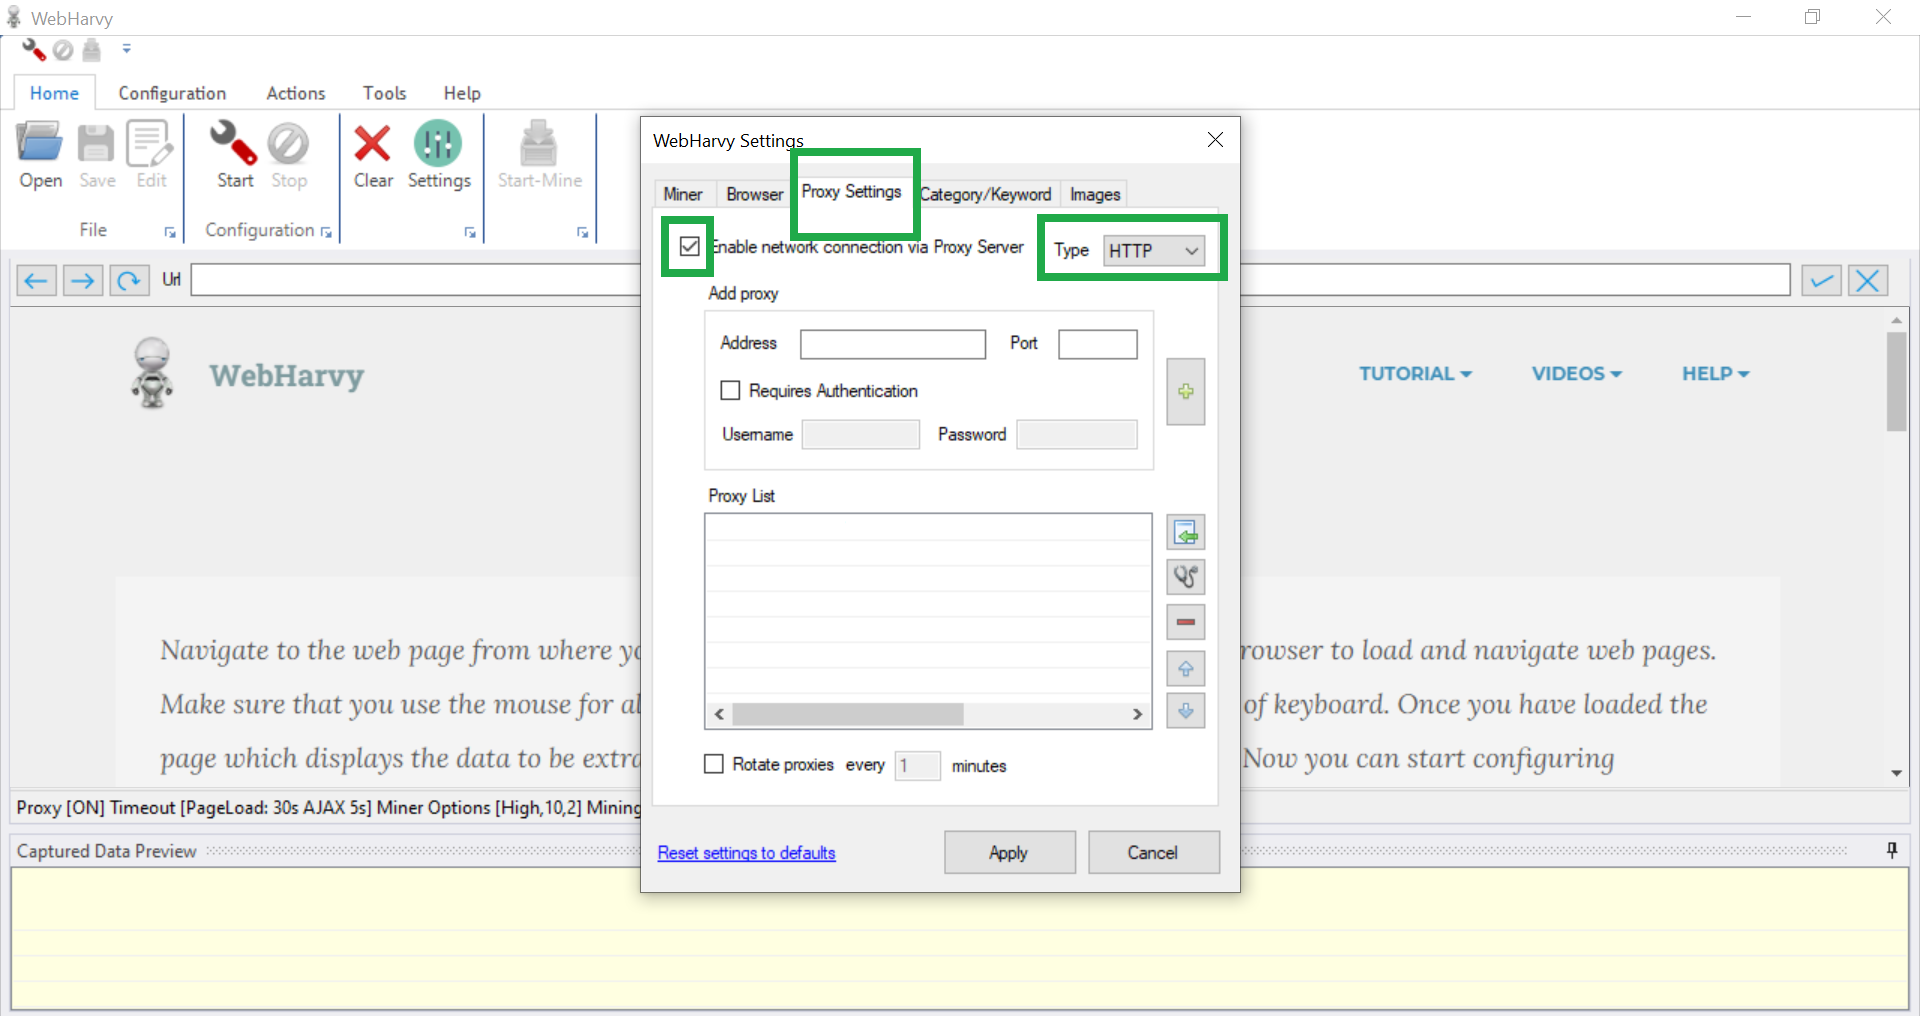1920x1016 pixels.
Task: Move selected proxy down the list
Action: coord(1185,710)
